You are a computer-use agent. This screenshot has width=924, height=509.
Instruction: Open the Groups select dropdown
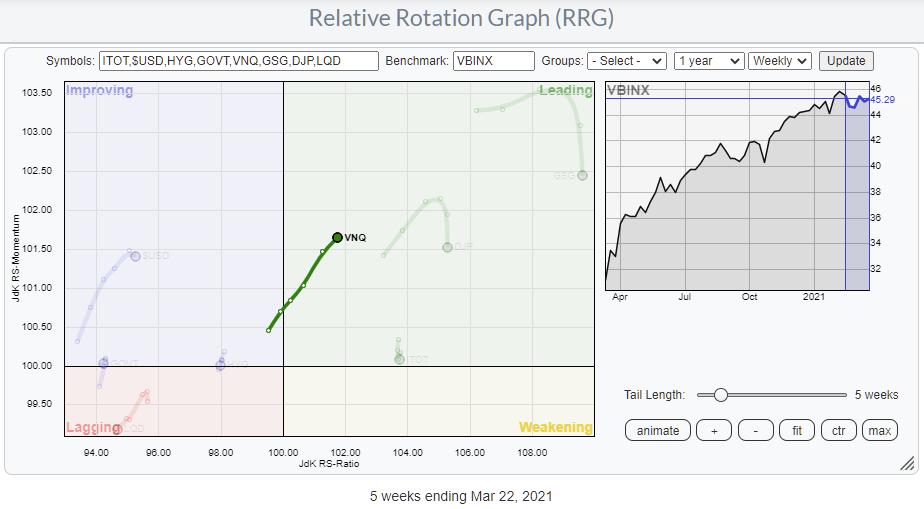coord(627,61)
